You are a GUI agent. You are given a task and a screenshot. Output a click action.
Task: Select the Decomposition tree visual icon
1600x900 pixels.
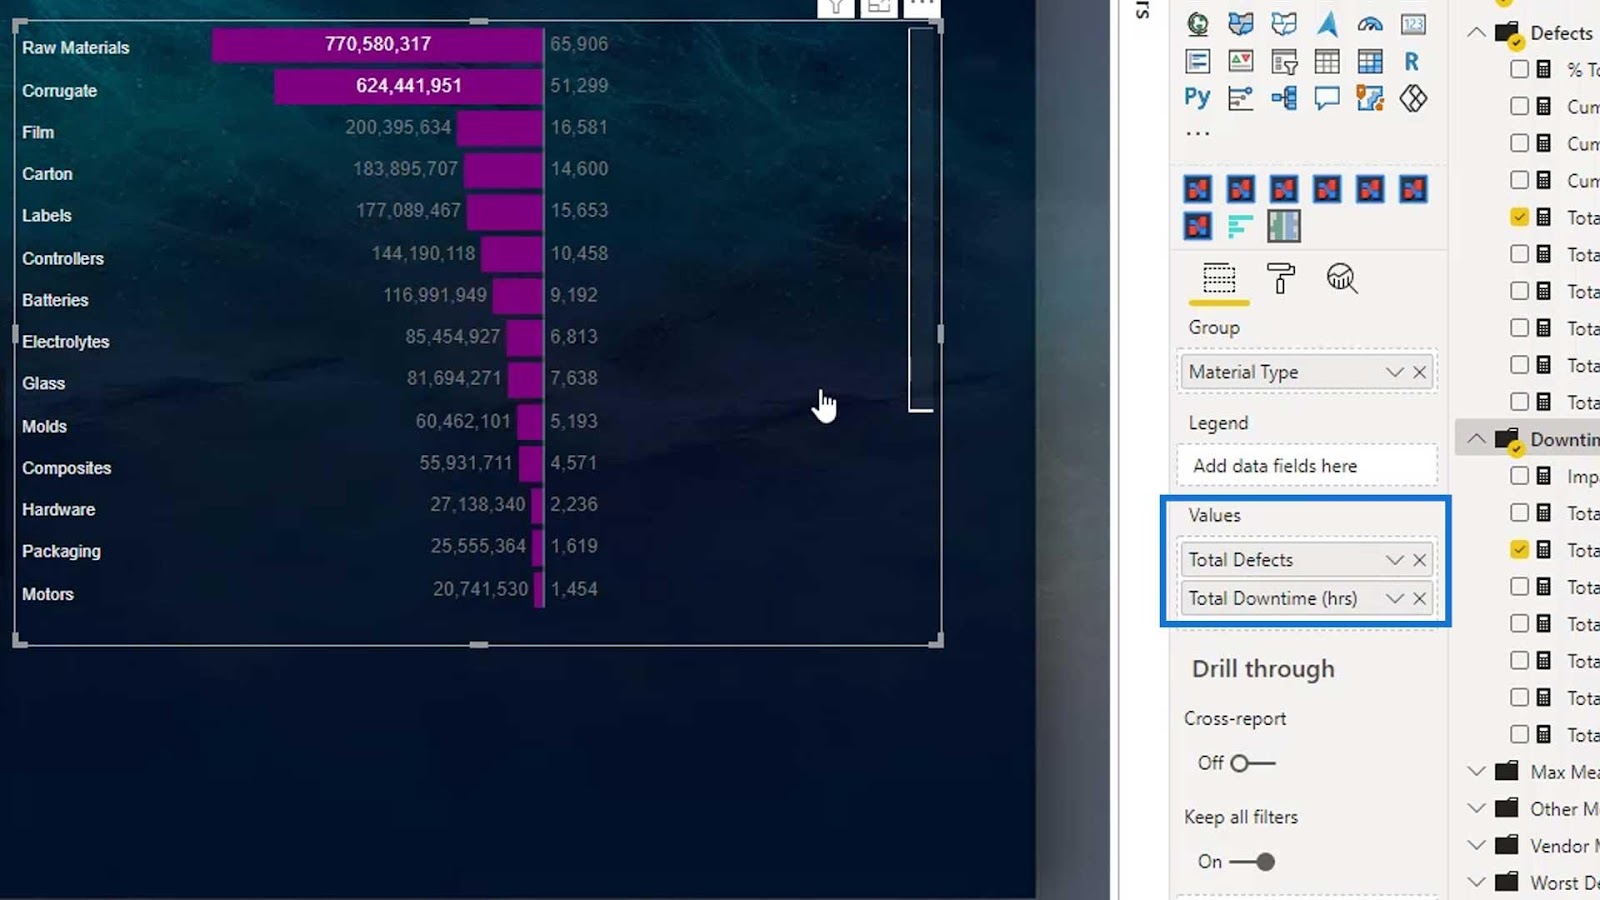coord(1284,98)
